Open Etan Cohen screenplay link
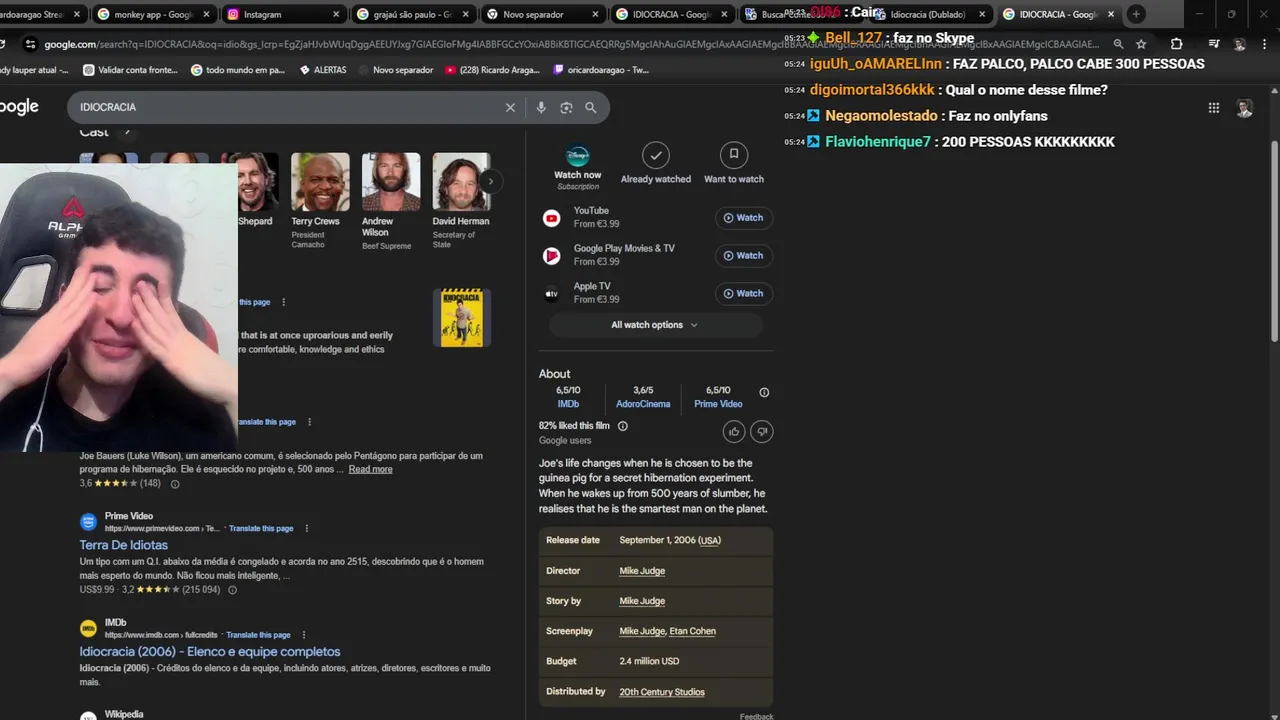Image resolution: width=1280 pixels, height=720 pixels. (x=693, y=631)
